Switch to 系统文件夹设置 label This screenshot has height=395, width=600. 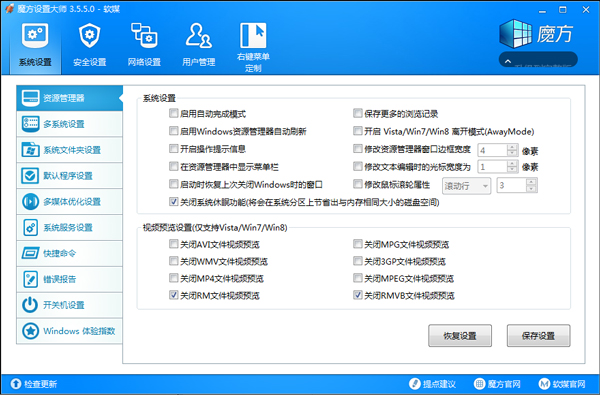72,150
